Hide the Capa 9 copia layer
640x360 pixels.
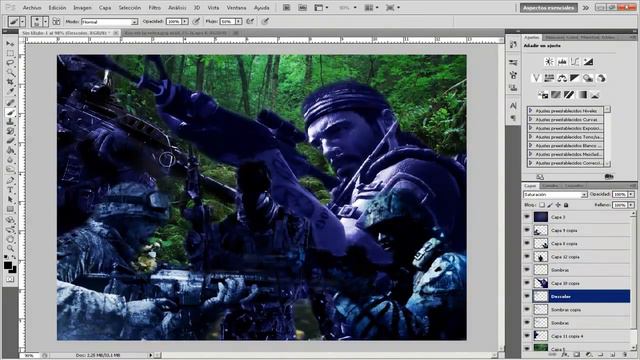coord(527,230)
